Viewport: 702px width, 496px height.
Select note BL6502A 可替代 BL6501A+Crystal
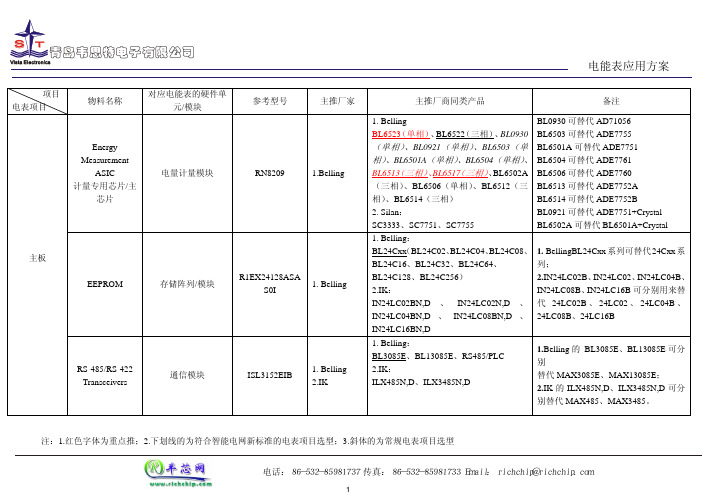click(x=602, y=225)
